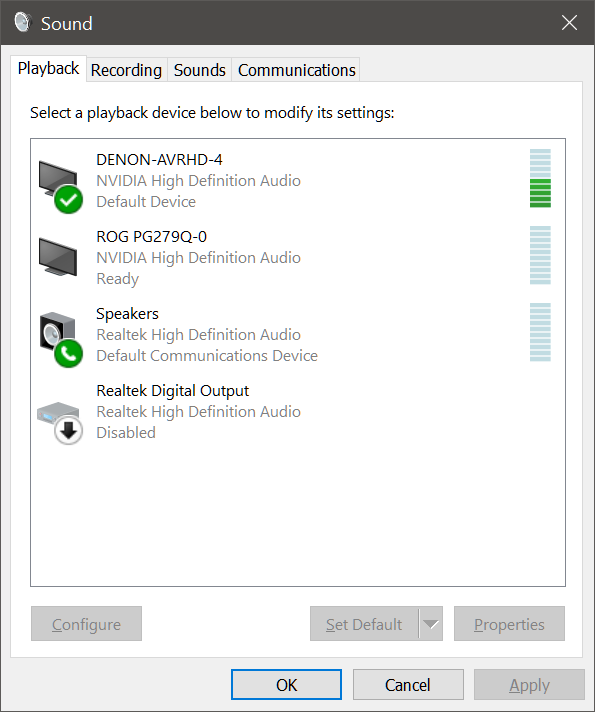
Task: Click the Cancel button
Action: coord(408,685)
